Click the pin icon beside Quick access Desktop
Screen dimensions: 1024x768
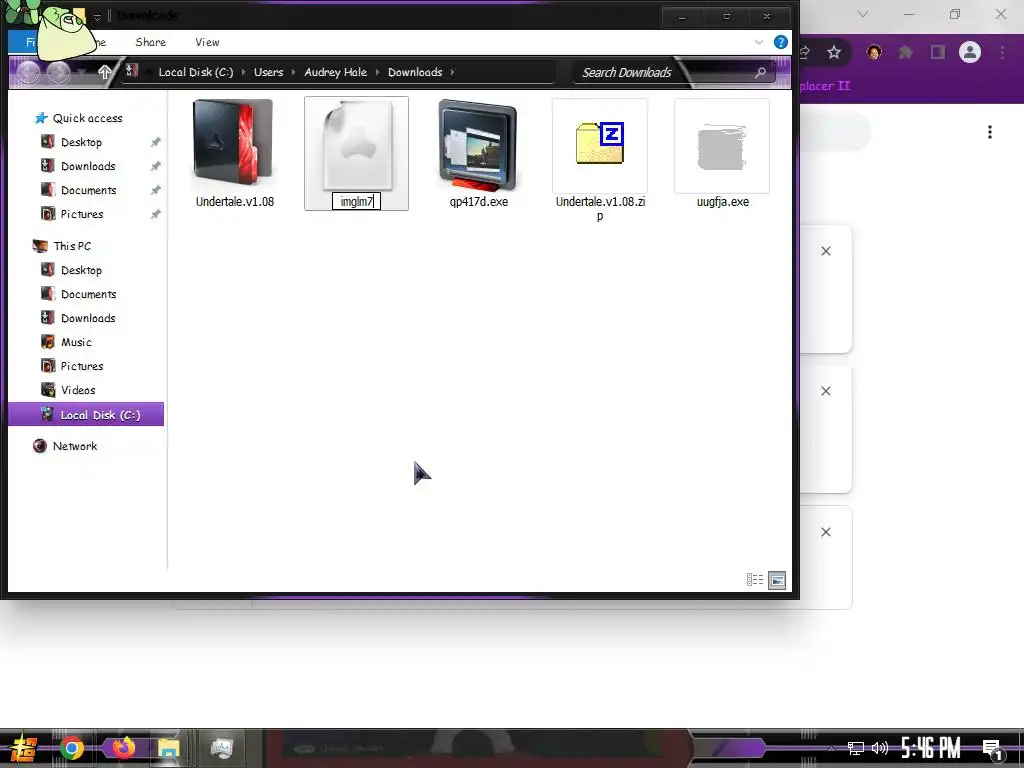pos(155,142)
